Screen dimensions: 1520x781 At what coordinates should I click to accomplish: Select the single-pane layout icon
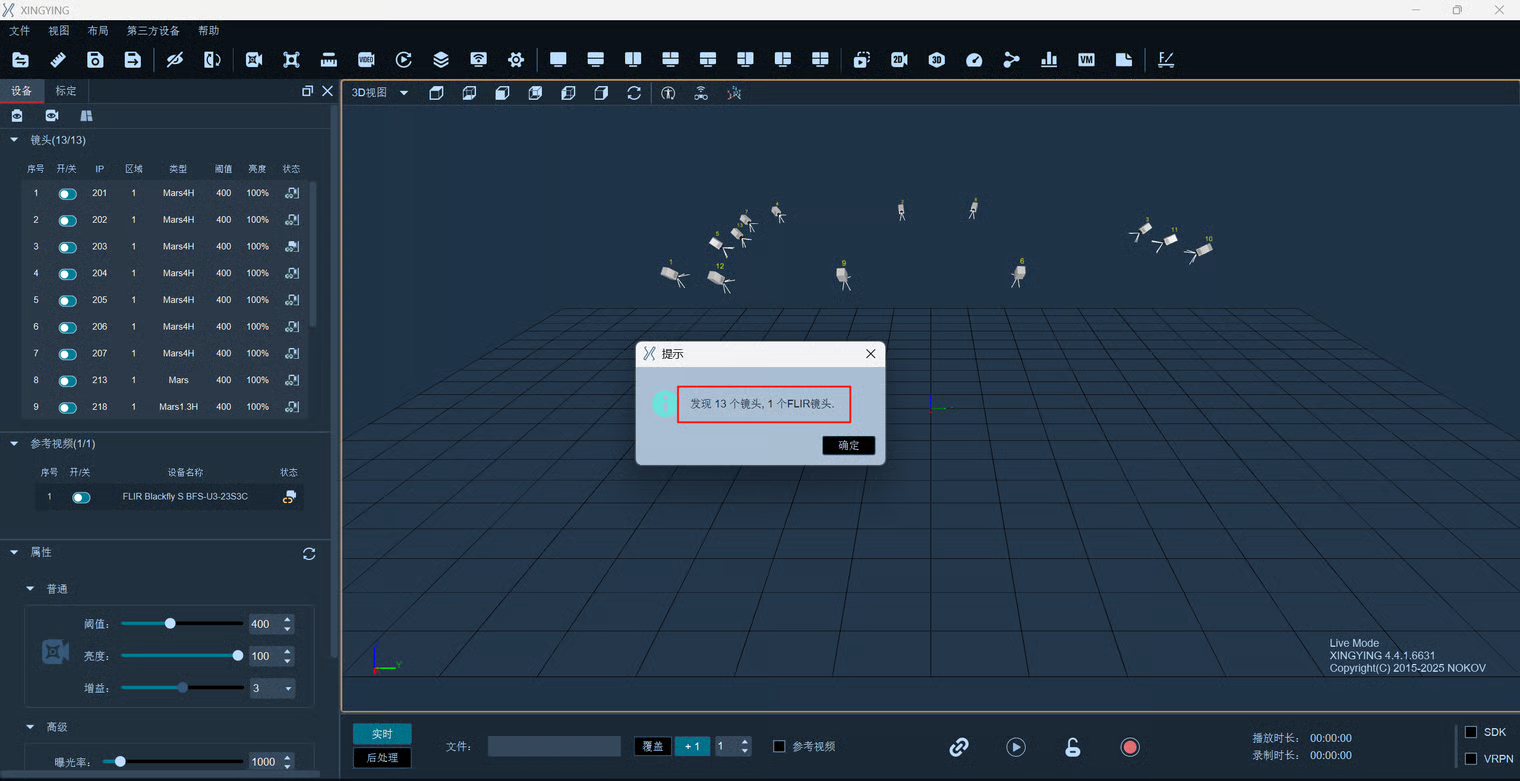click(558, 60)
